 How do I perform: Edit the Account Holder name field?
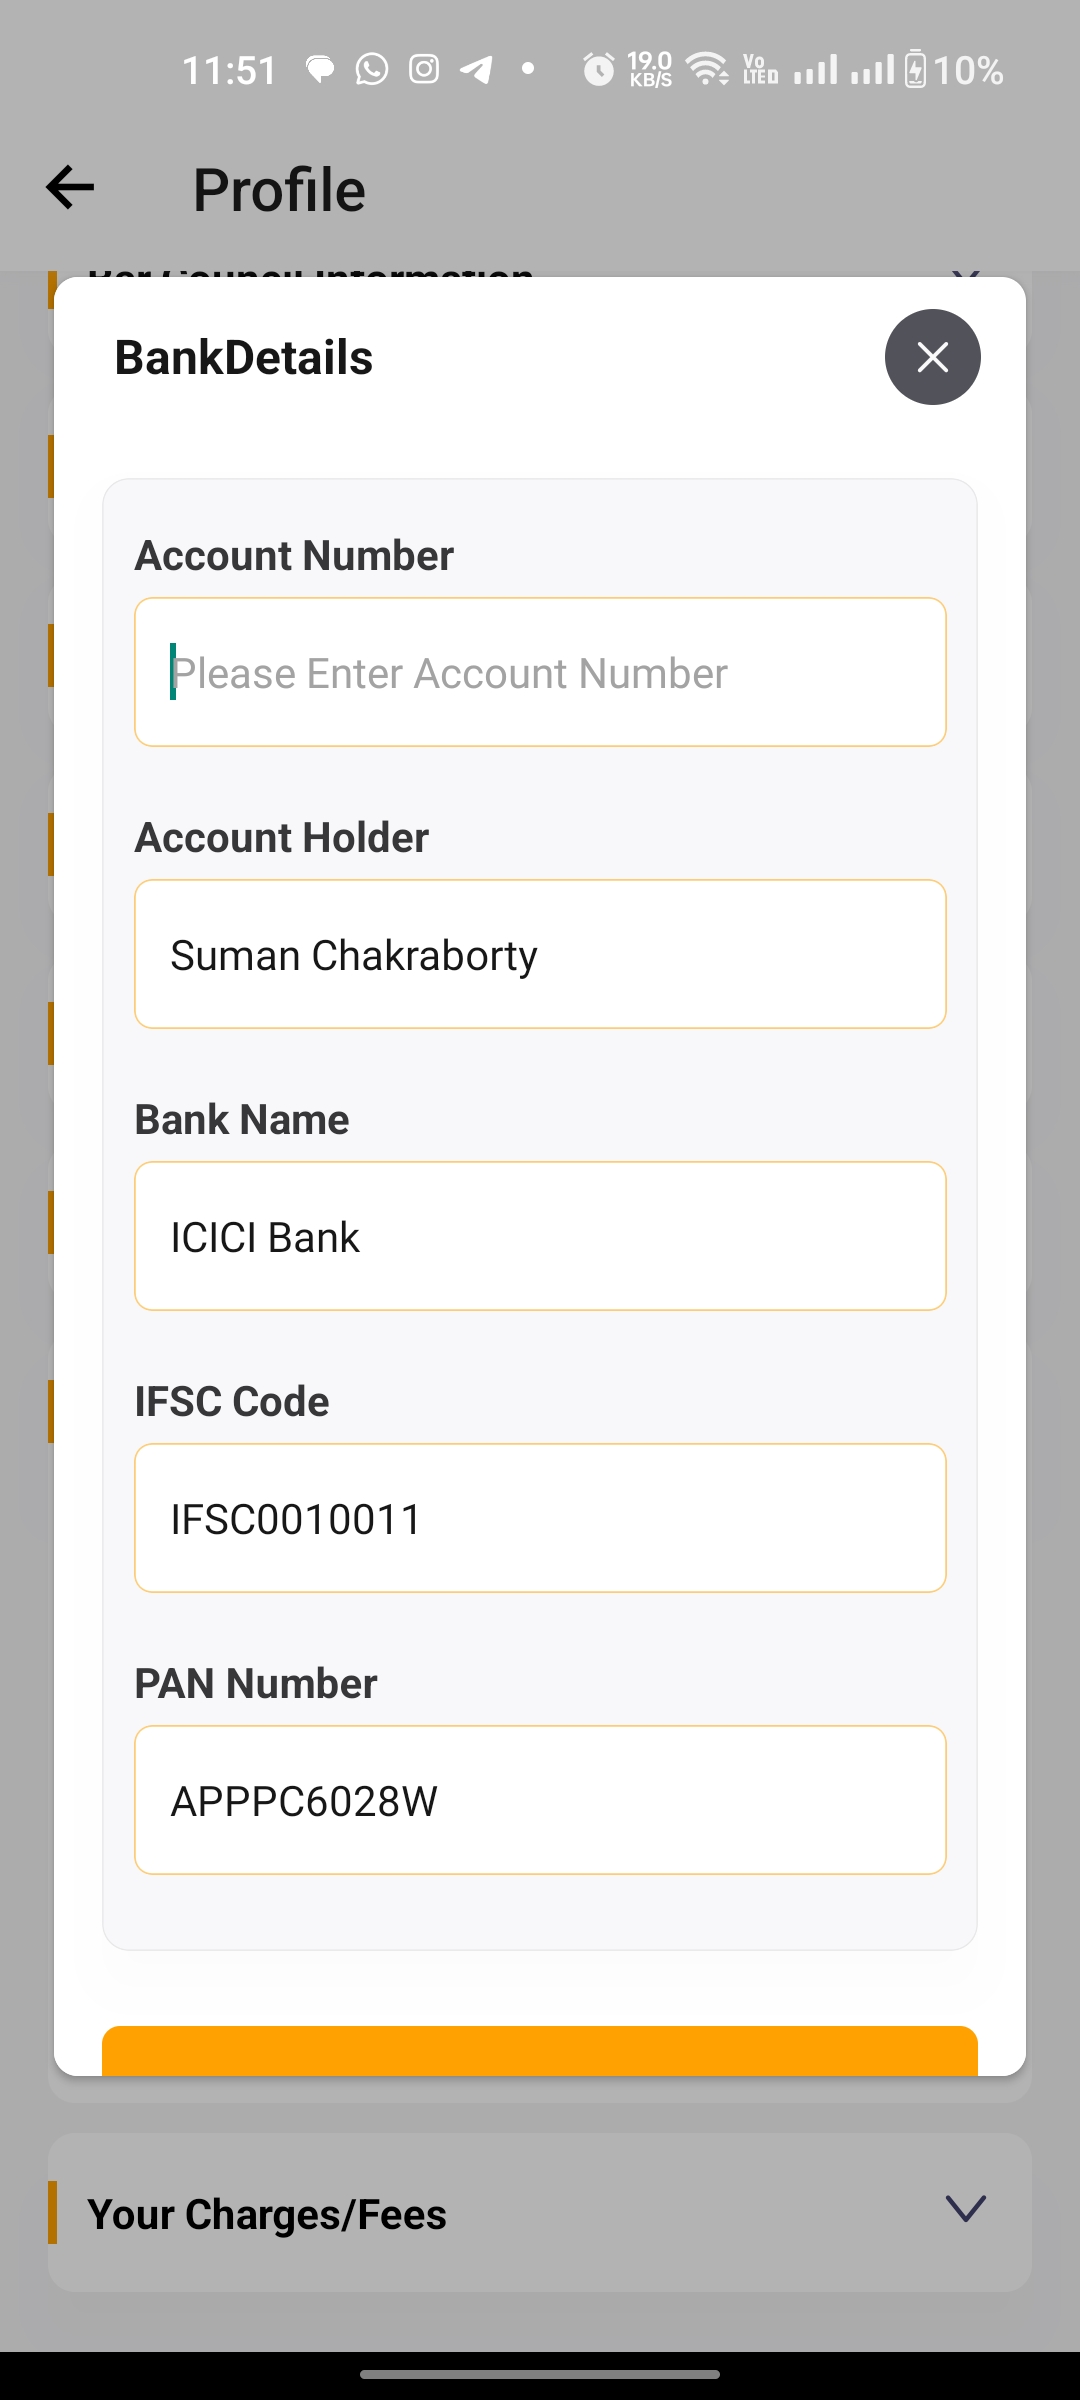[x=540, y=954]
